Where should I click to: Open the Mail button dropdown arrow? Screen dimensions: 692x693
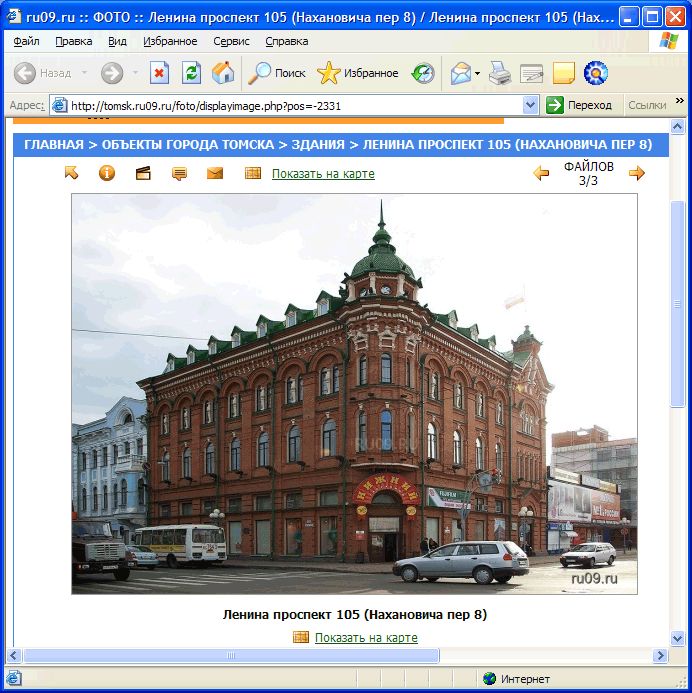point(478,73)
